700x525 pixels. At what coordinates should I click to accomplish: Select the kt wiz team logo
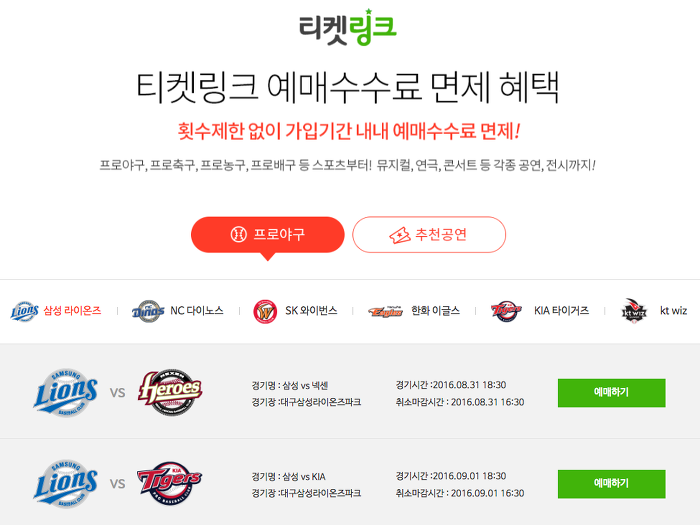point(634,311)
